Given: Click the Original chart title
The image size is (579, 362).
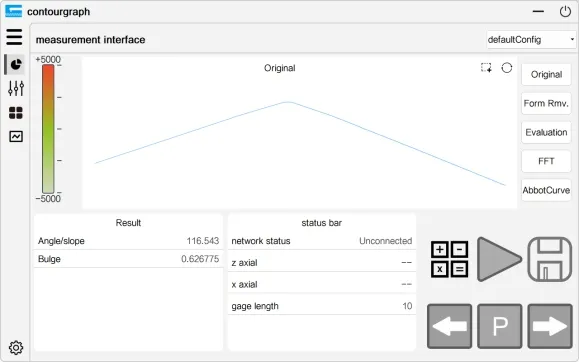Looking at the screenshot, I should point(280,68).
